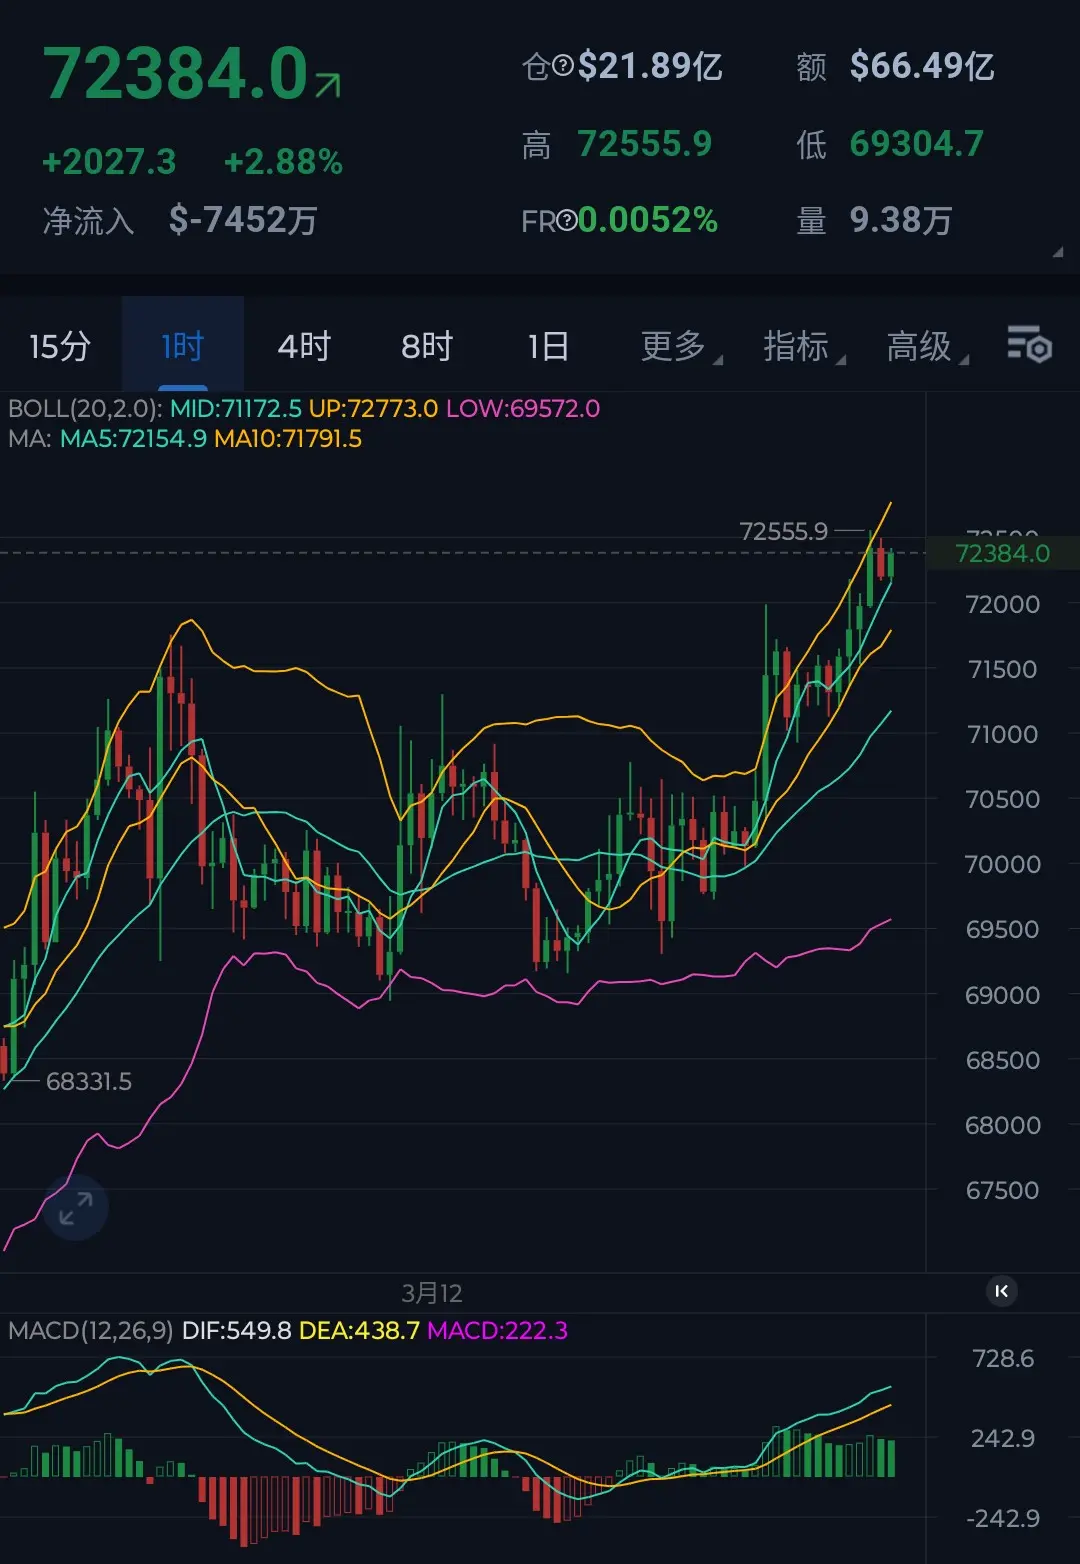
Task: Switch to the 8时 timeframe
Action: click(427, 346)
